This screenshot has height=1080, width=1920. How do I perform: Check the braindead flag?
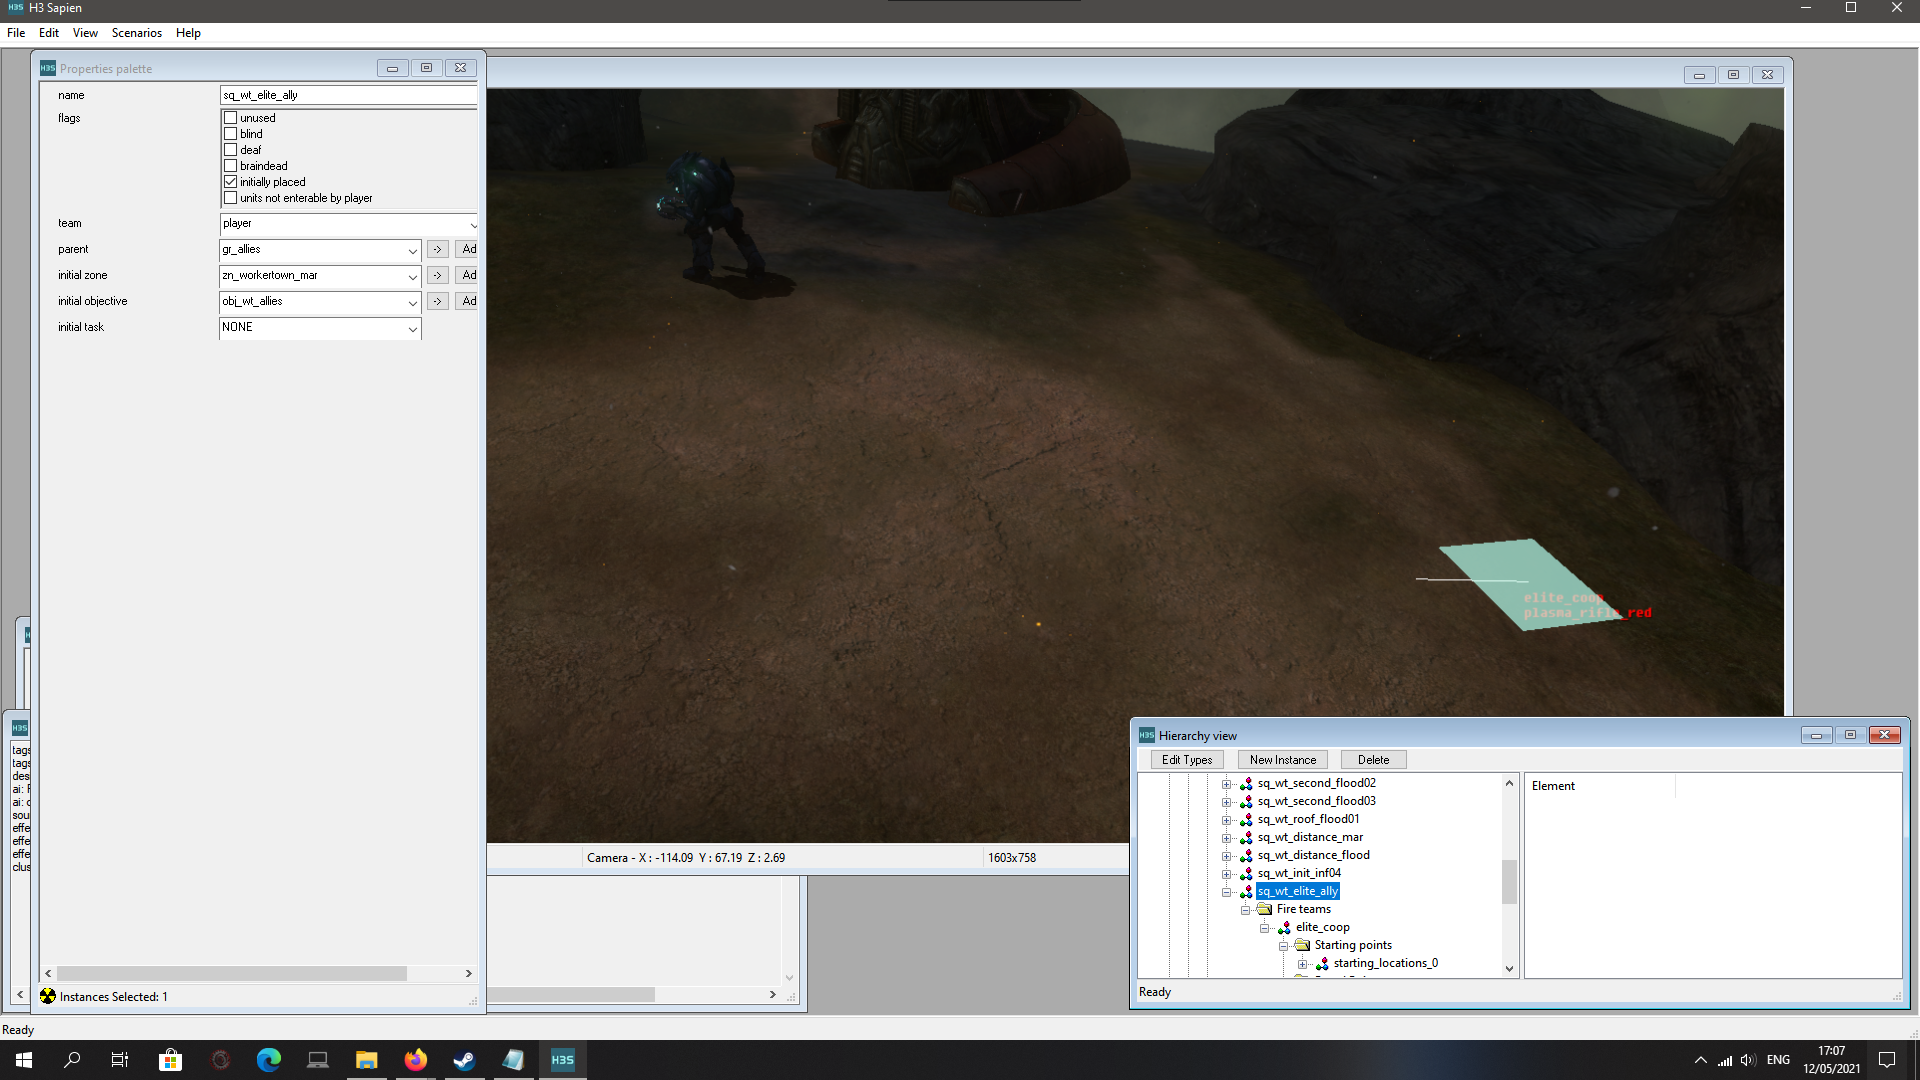pos(231,166)
